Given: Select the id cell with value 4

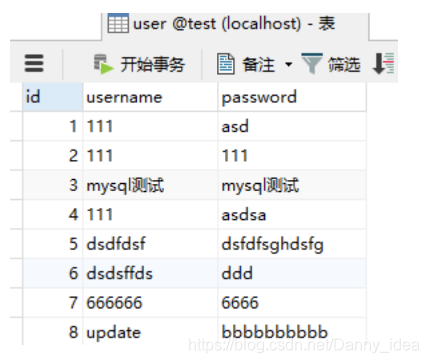Looking at the screenshot, I should click(x=53, y=214).
